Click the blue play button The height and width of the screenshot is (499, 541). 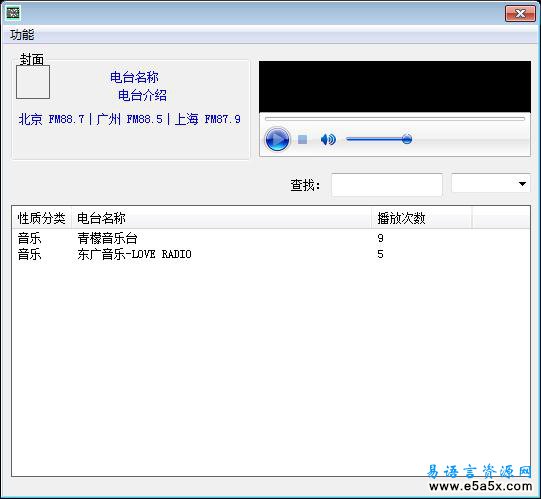(x=277, y=139)
